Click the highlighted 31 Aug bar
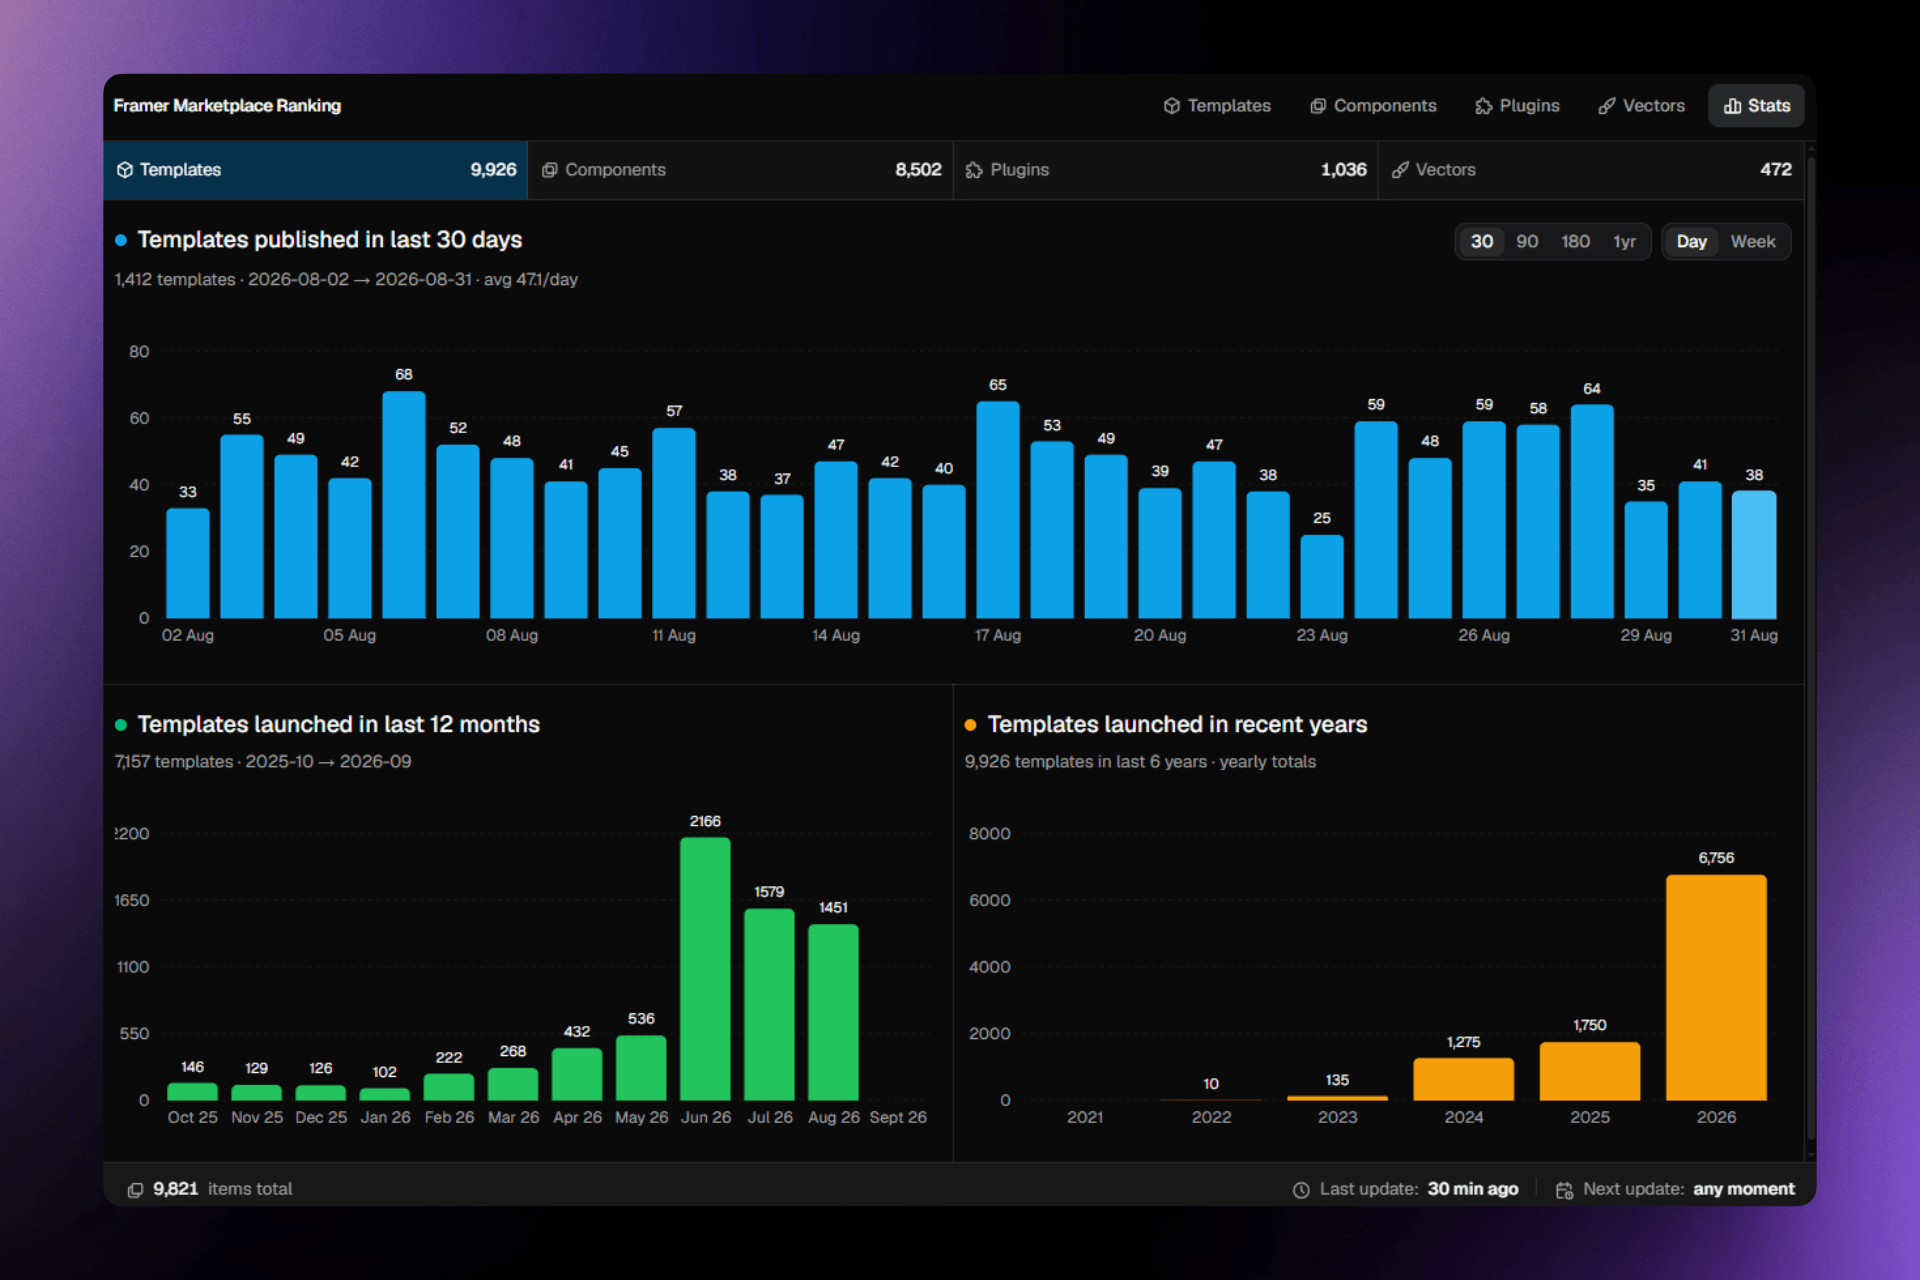The height and width of the screenshot is (1280, 1920). 1754,554
